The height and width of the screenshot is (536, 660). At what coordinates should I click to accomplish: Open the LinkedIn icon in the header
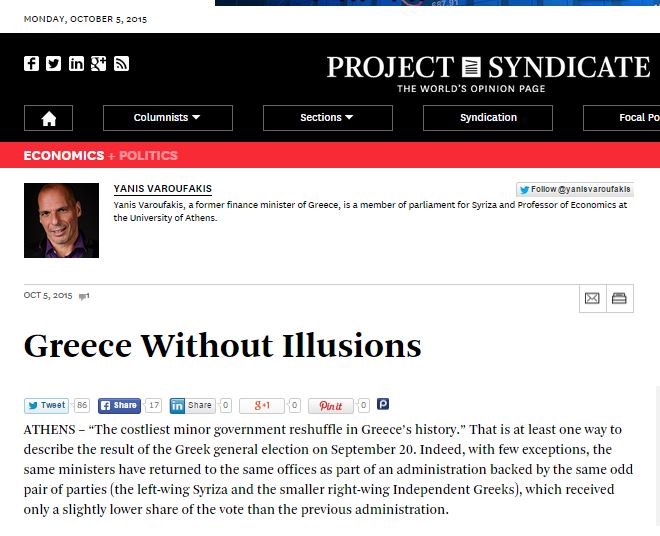(x=76, y=64)
